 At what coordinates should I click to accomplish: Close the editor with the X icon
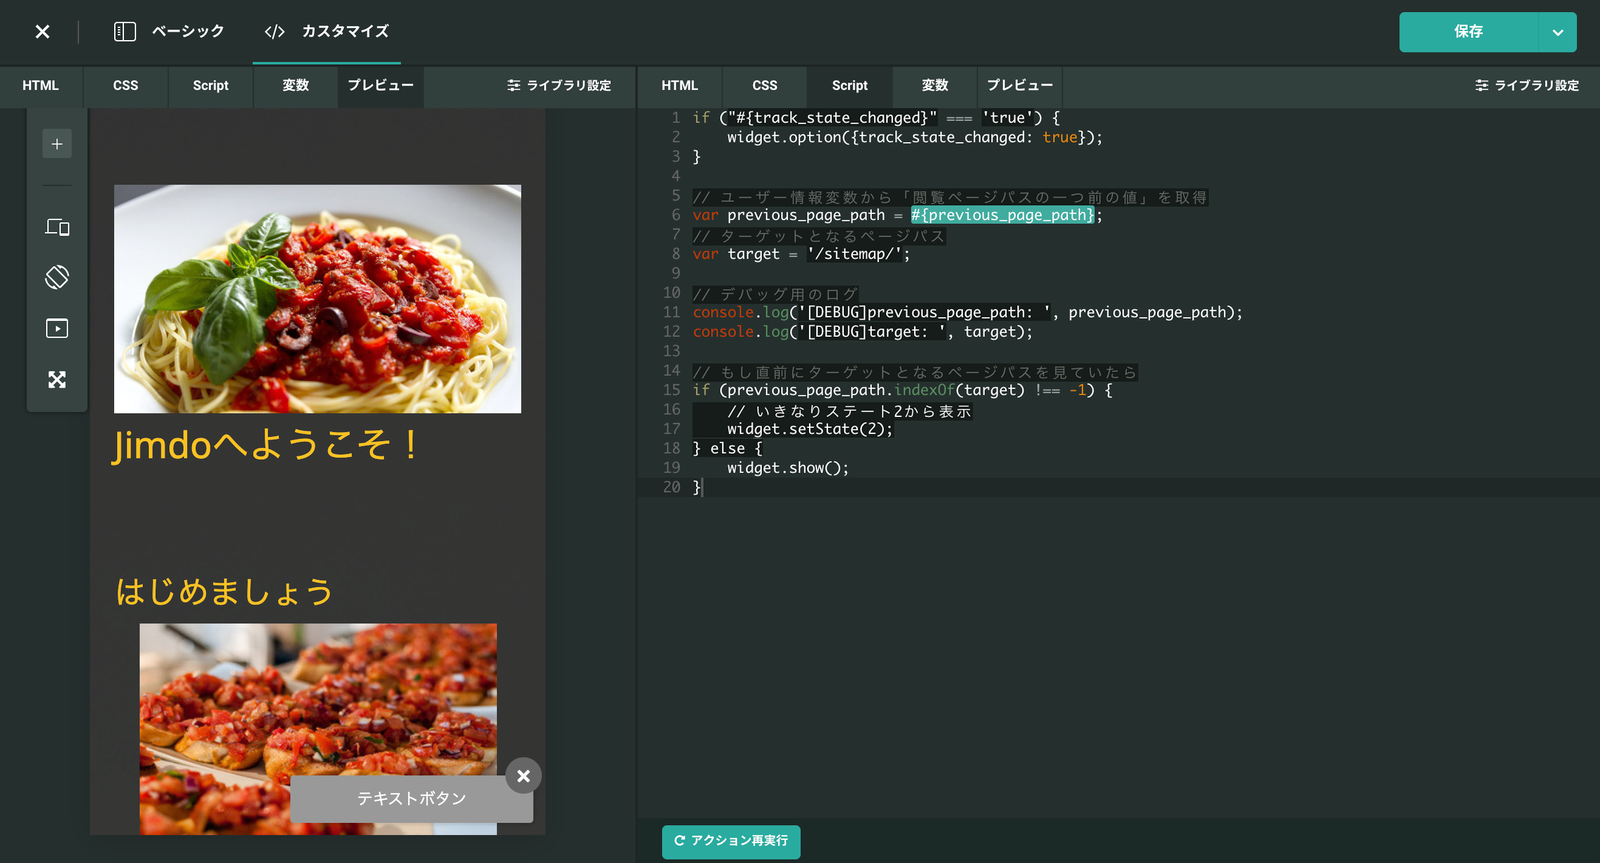[x=42, y=32]
